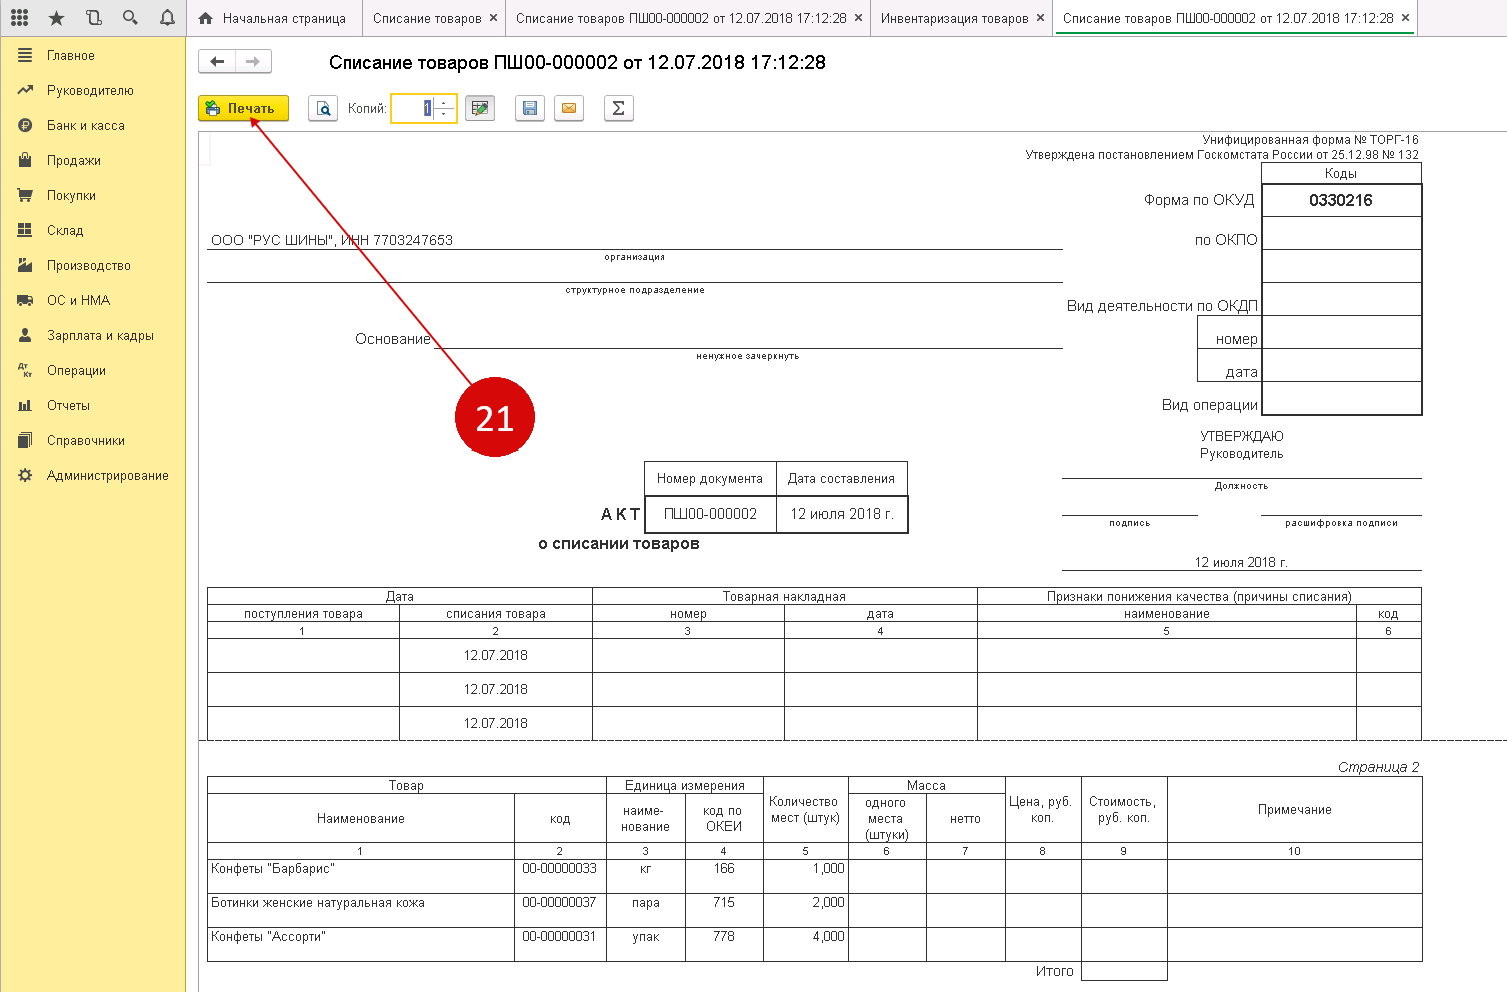Screen dimensions: 1507x992
Task: Open the search magnifier icon
Action: [130, 18]
